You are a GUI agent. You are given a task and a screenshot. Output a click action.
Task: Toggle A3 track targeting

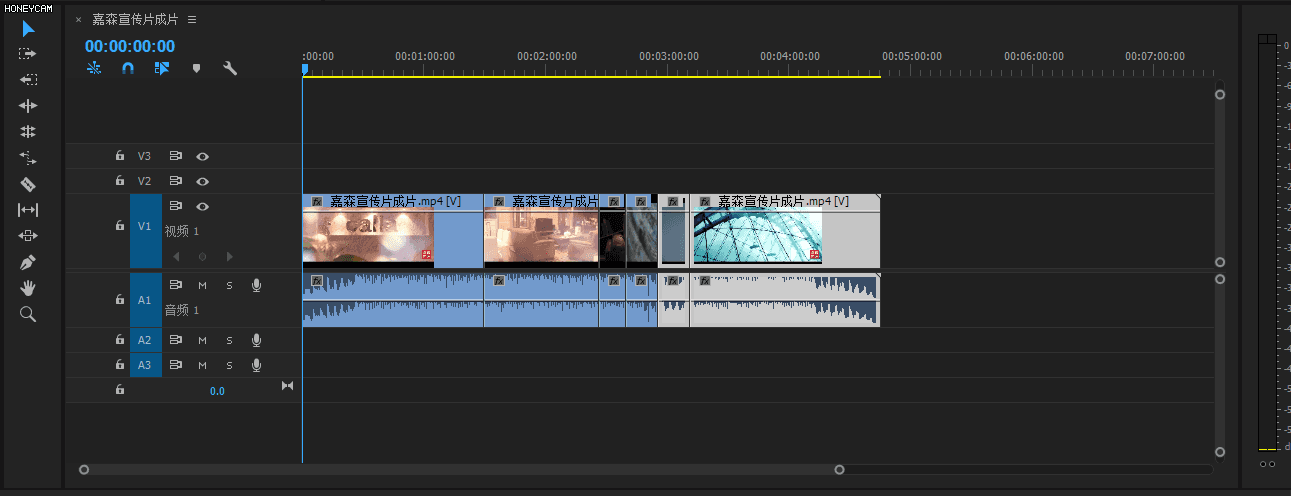click(145, 365)
